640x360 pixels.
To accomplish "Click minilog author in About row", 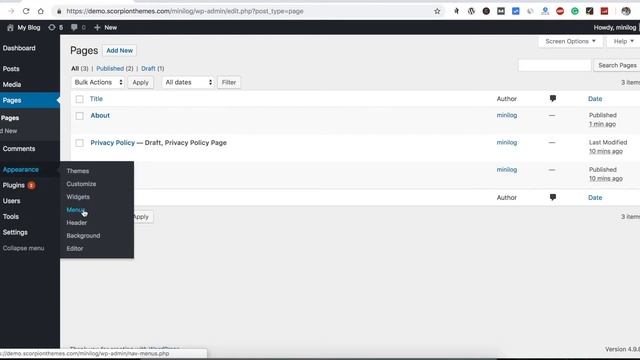I will pyautogui.click(x=507, y=115).
